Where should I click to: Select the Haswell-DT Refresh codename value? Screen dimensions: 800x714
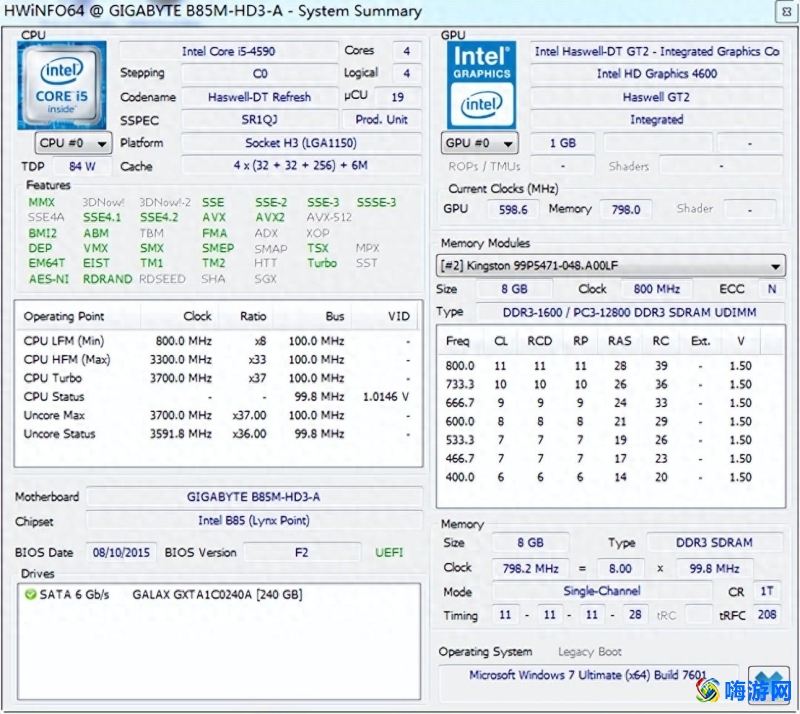click(259, 97)
